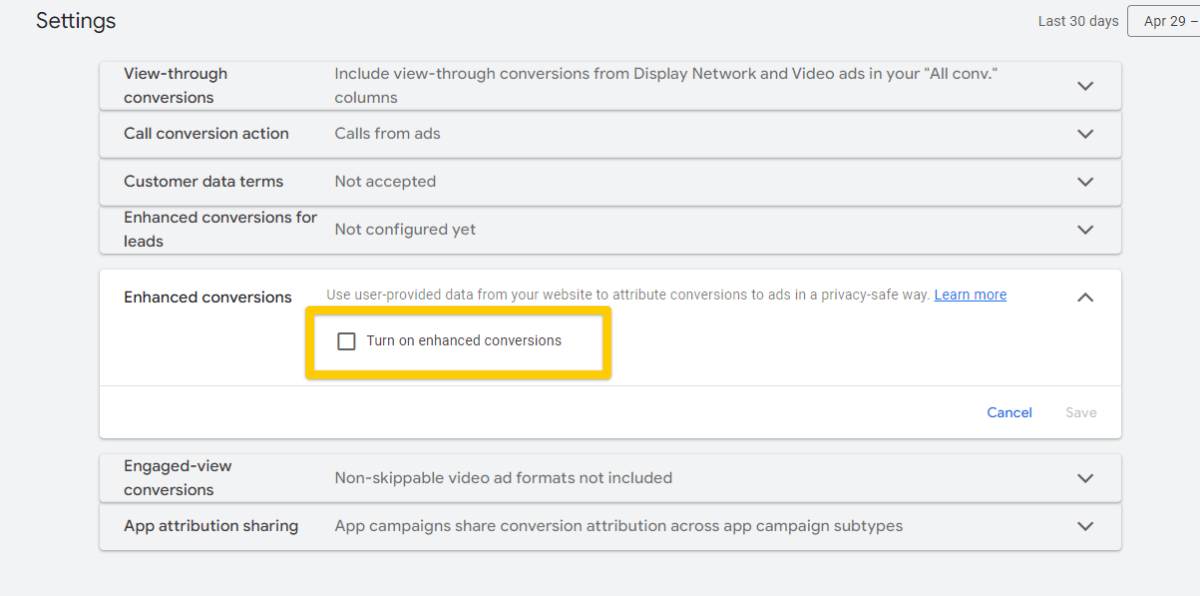
Task: Open the Learn more link
Action: 970,295
